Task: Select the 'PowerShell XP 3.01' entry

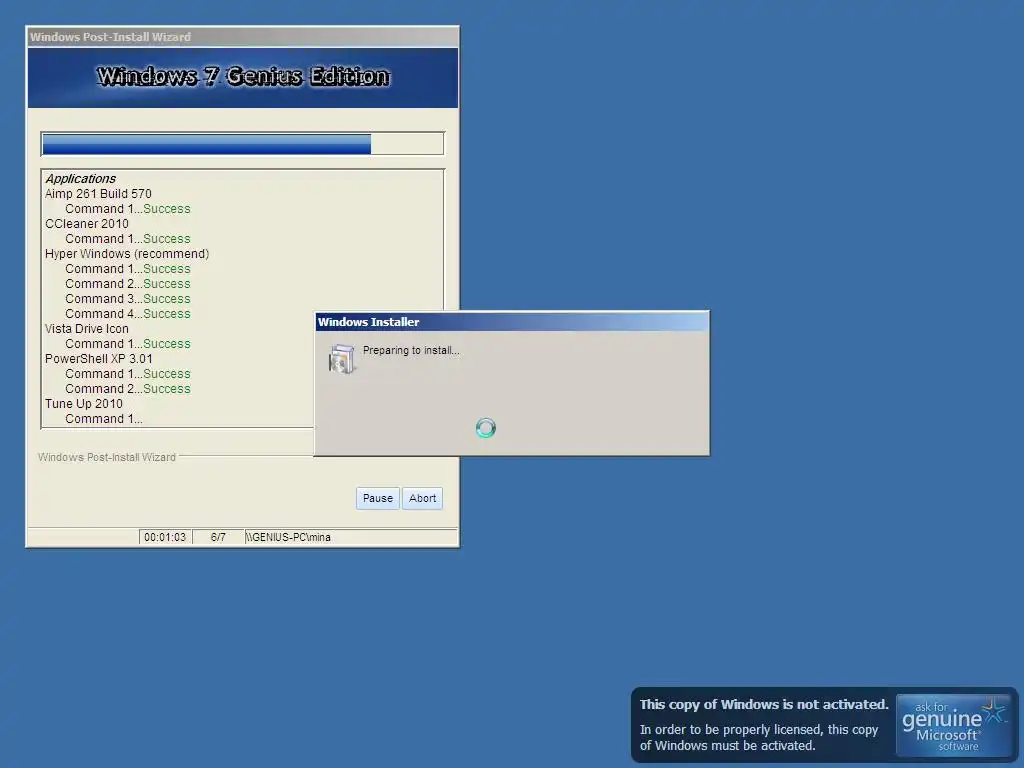Action: 99,359
